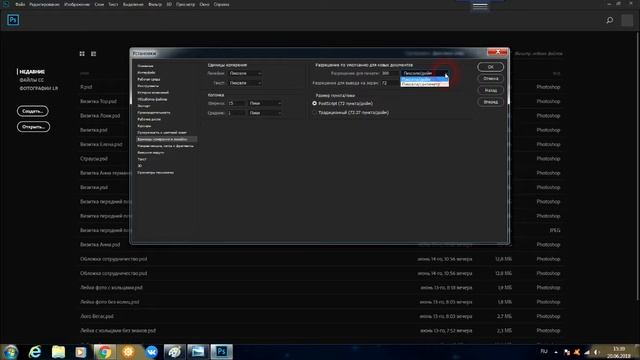This screenshot has height=360, width=640.
Task: Open the VK taskbar icon
Action: coord(151,352)
